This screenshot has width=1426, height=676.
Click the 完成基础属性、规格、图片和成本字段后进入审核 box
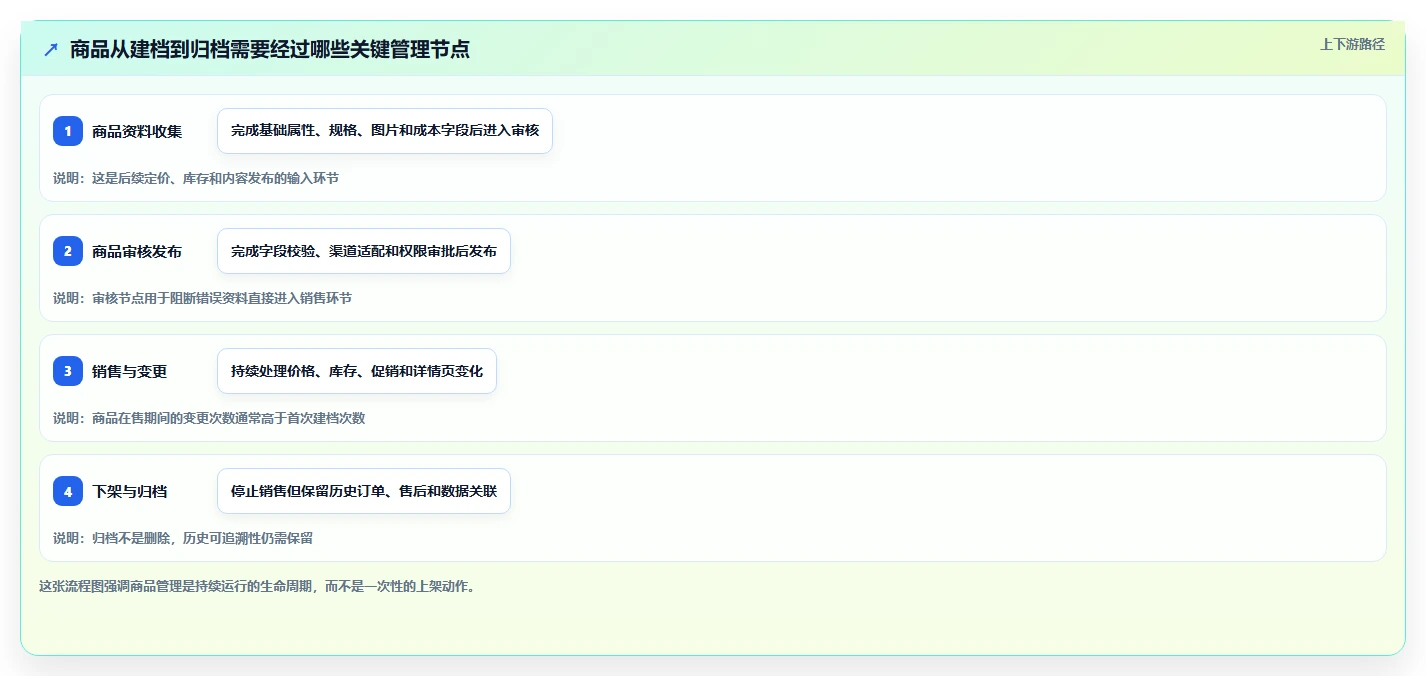[x=385, y=131]
